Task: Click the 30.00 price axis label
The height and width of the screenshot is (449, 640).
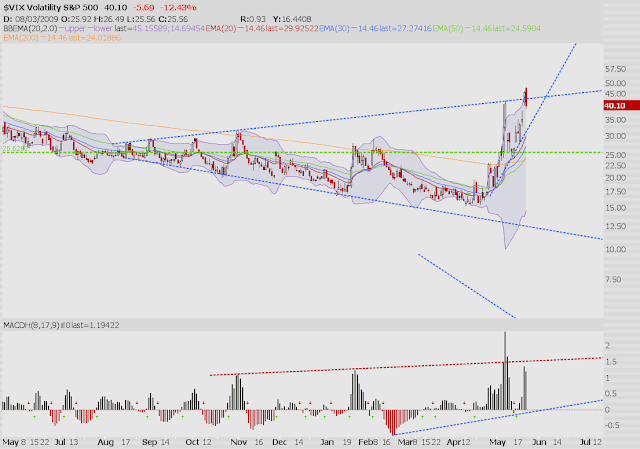Action: 616,136
